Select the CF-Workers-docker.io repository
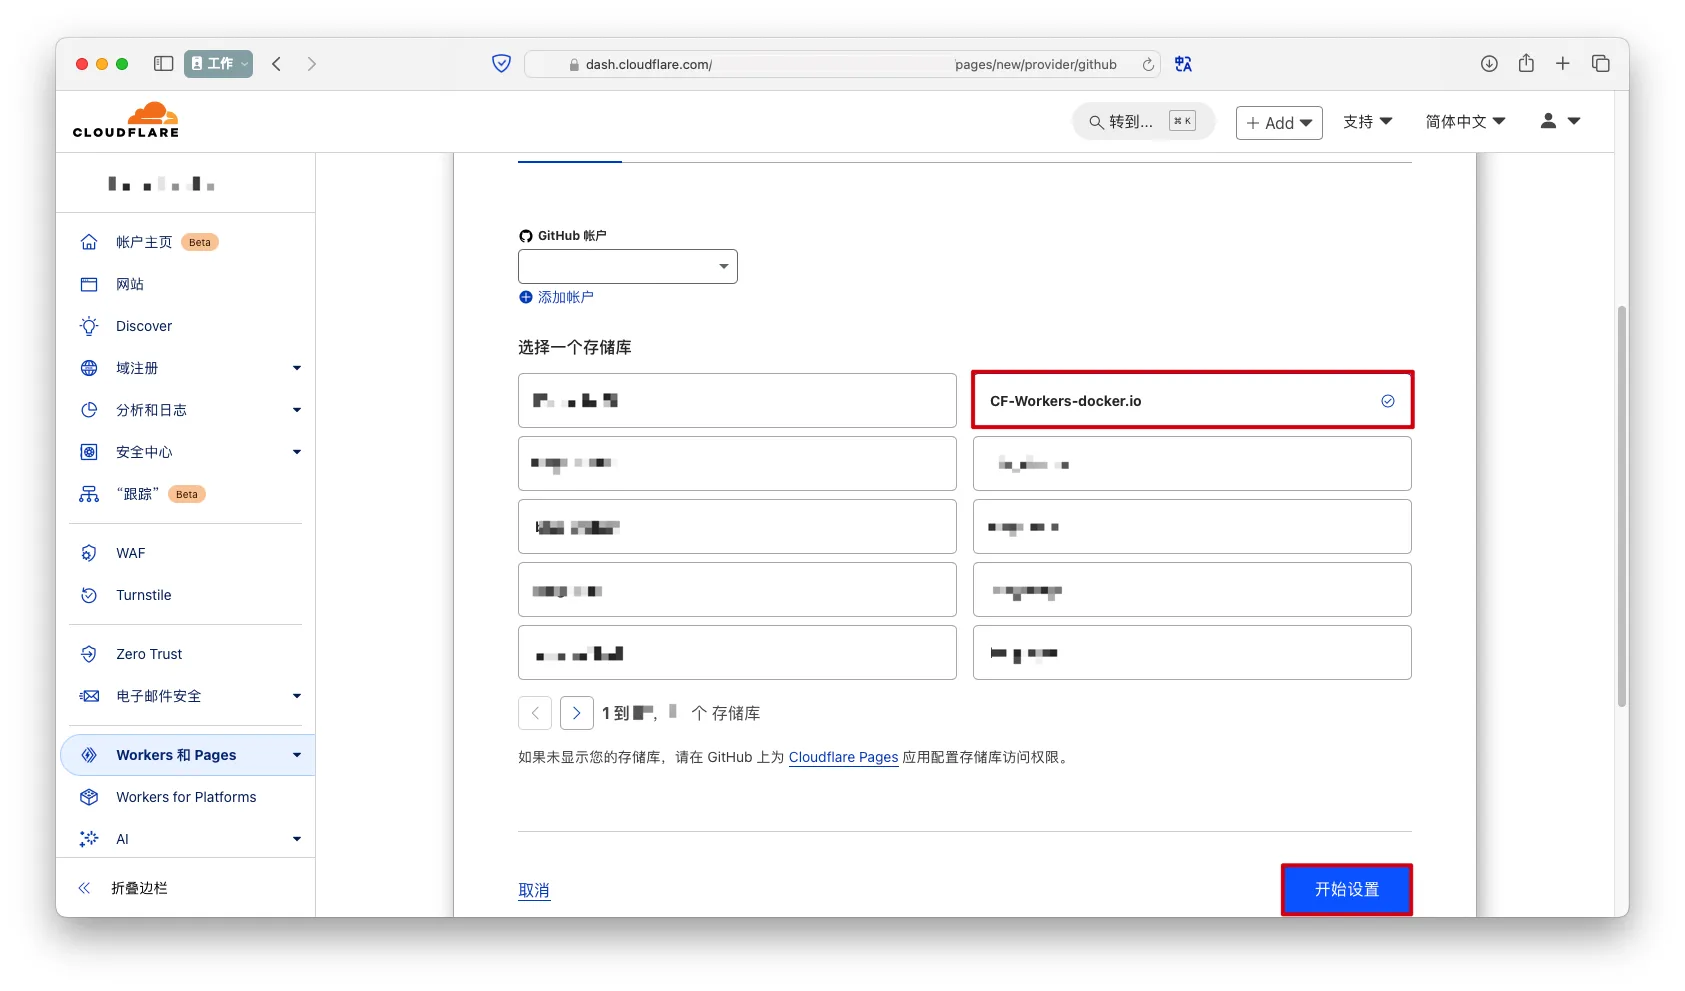The image size is (1685, 991). pos(1192,400)
